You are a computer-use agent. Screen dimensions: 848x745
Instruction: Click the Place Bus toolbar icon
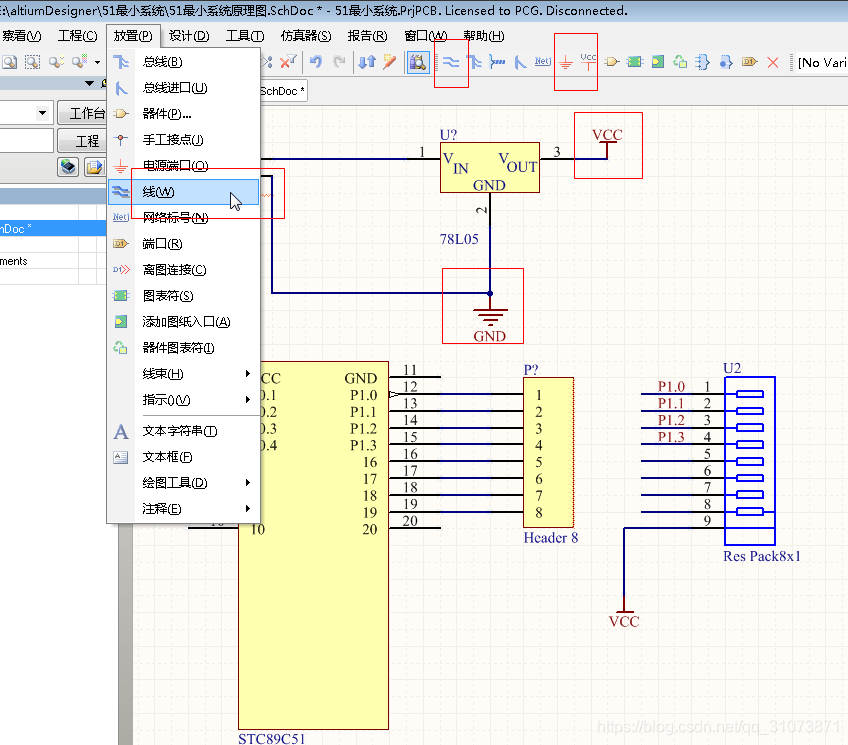[x=475, y=62]
